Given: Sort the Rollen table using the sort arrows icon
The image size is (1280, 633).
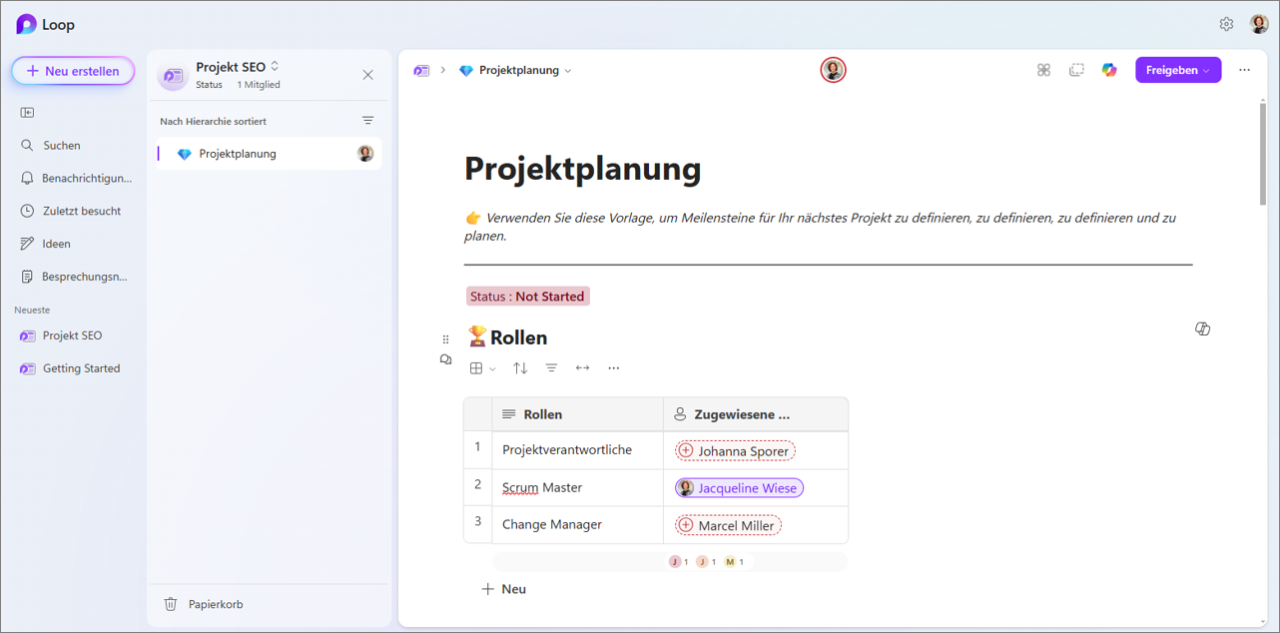Looking at the screenshot, I should 519,368.
